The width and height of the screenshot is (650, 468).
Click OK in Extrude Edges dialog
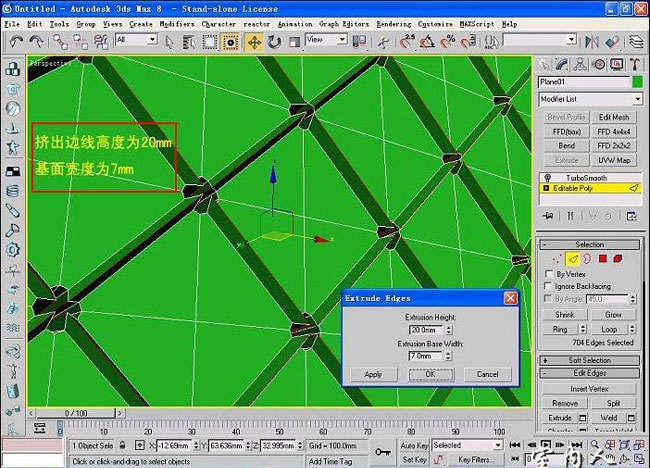(x=431, y=374)
